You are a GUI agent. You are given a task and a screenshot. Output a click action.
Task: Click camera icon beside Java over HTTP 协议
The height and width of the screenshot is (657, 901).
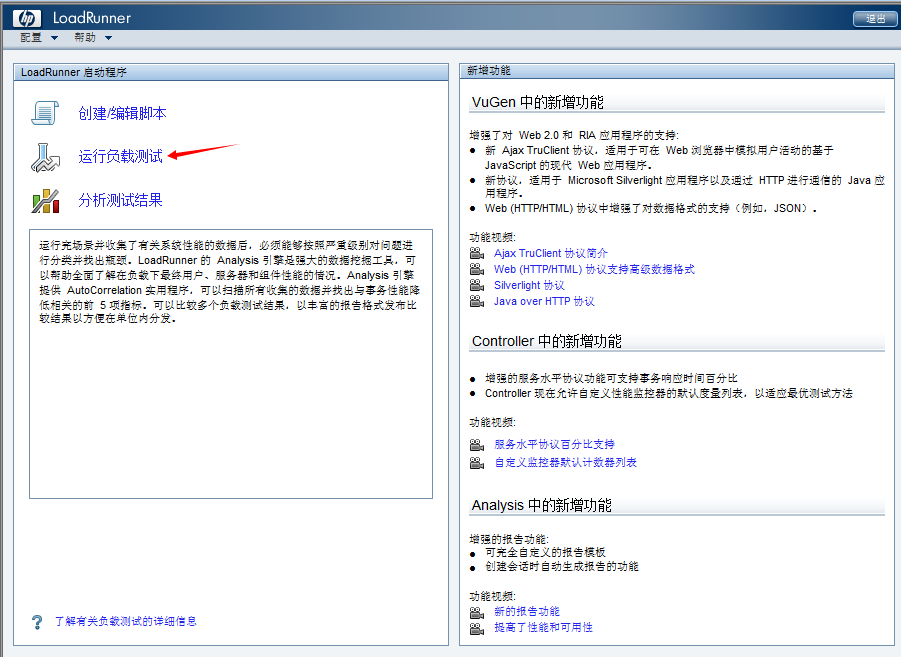coord(477,301)
